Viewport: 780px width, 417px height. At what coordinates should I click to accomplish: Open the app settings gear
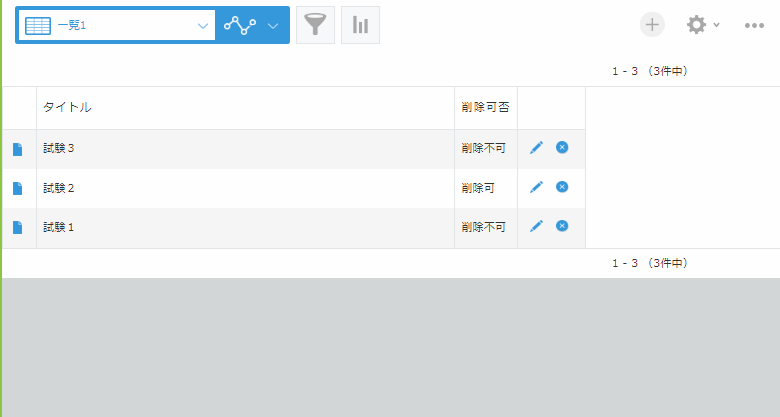click(x=696, y=25)
